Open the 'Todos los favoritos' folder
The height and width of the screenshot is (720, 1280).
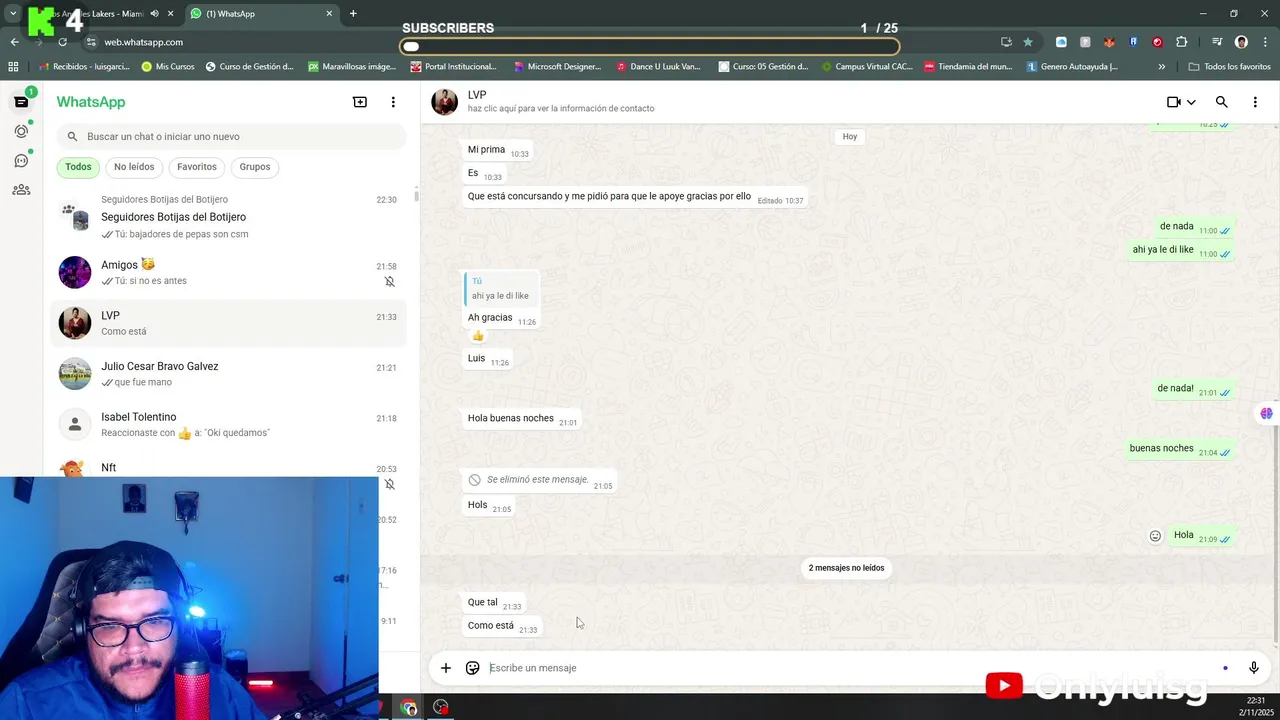pyautogui.click(x=1229, y=67)
